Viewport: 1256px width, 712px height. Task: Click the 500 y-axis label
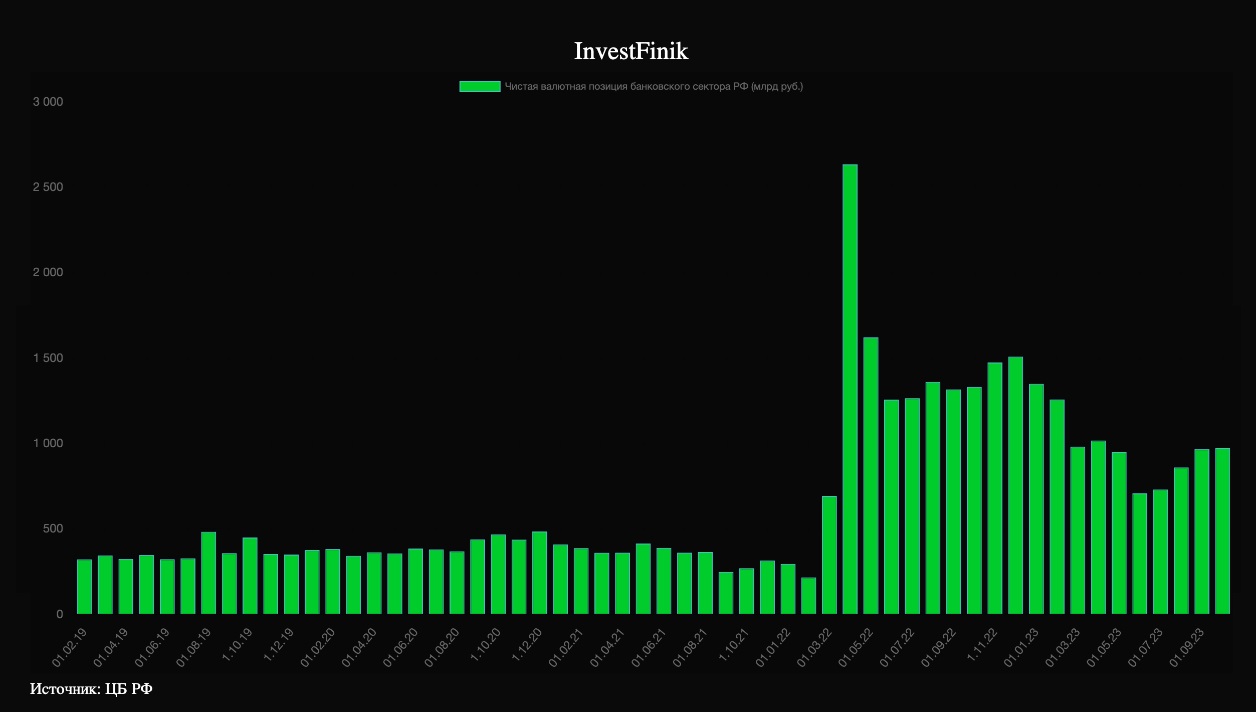[52, 528]
